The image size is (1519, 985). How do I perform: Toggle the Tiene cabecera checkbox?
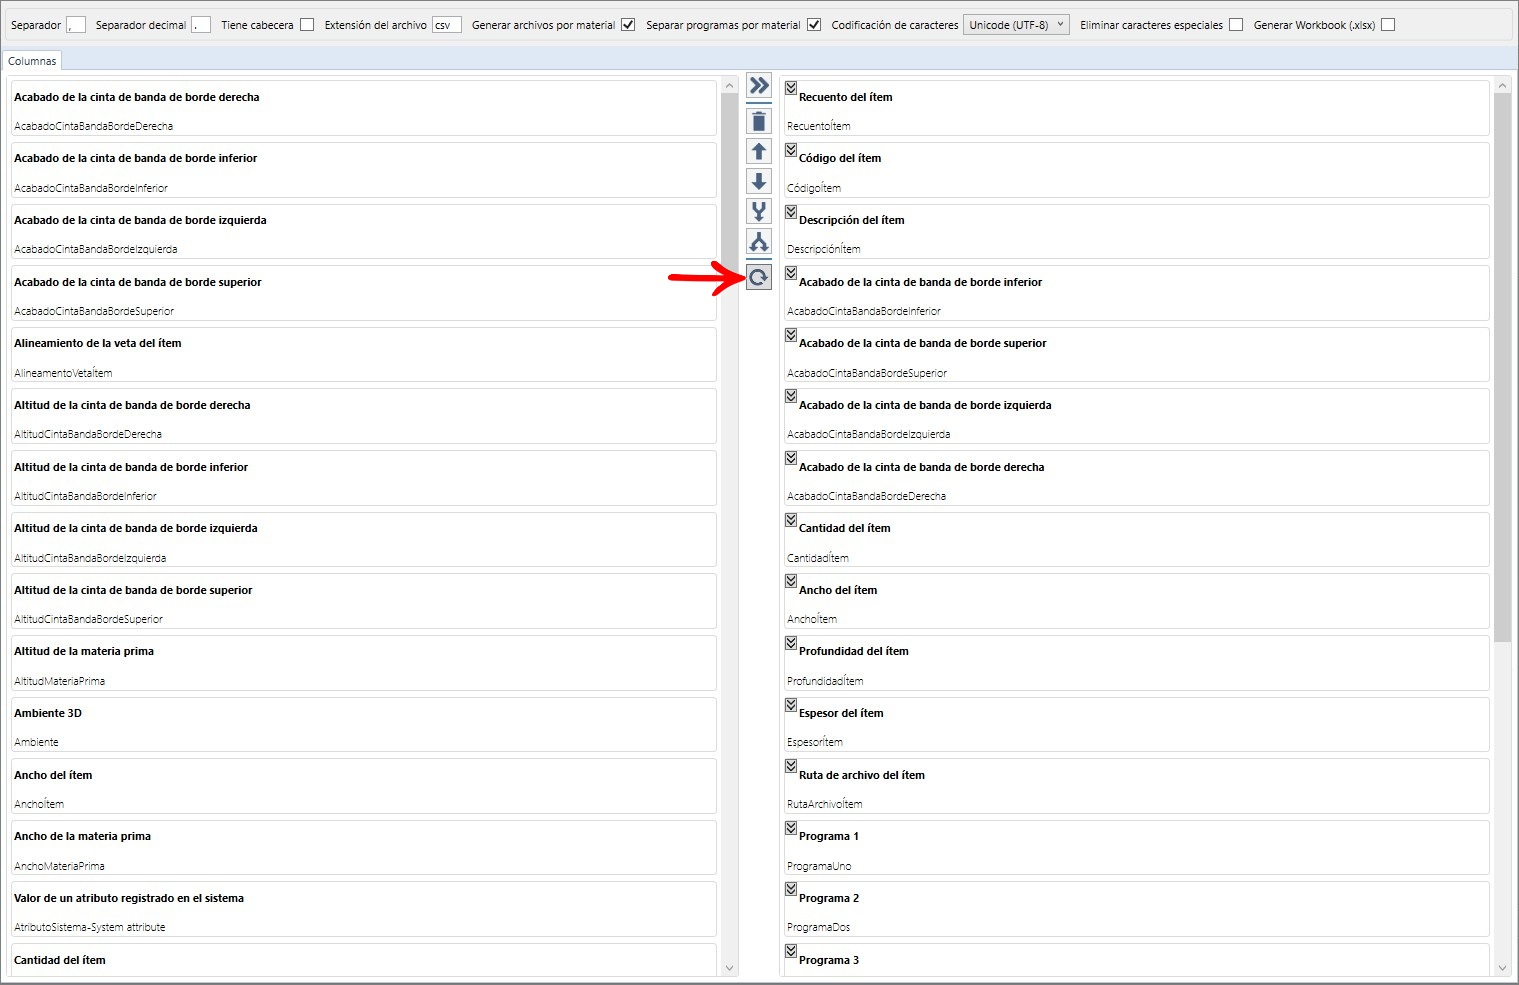pos(307,25)
